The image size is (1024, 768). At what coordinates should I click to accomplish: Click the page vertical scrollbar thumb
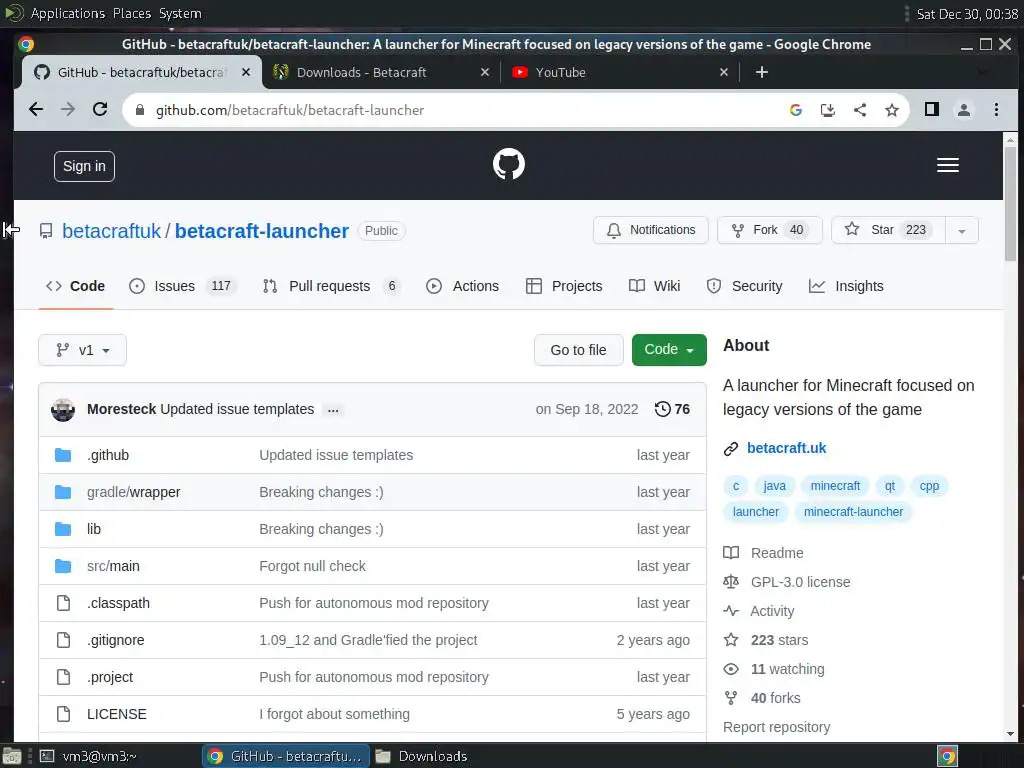[1010, 202]
